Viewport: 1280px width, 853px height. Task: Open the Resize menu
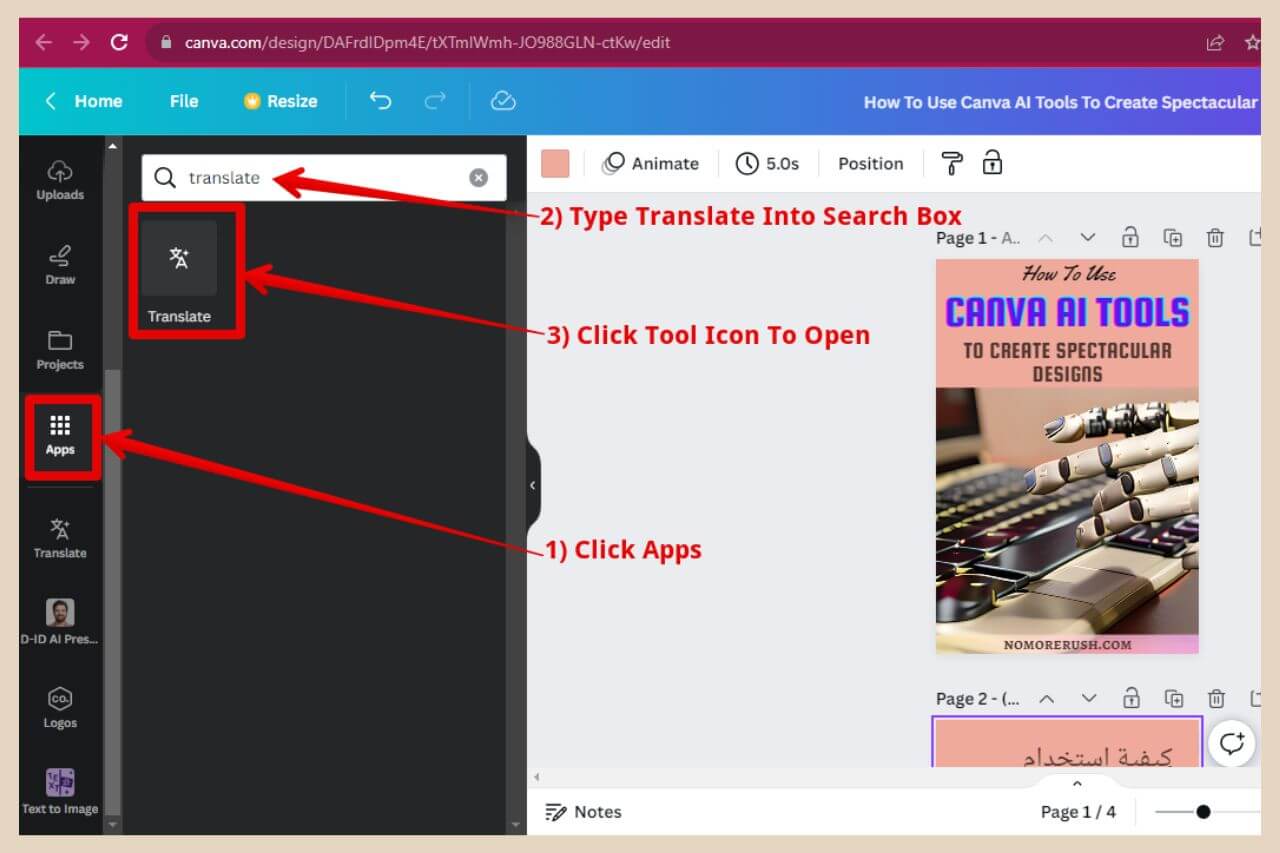tap(280, 101)
